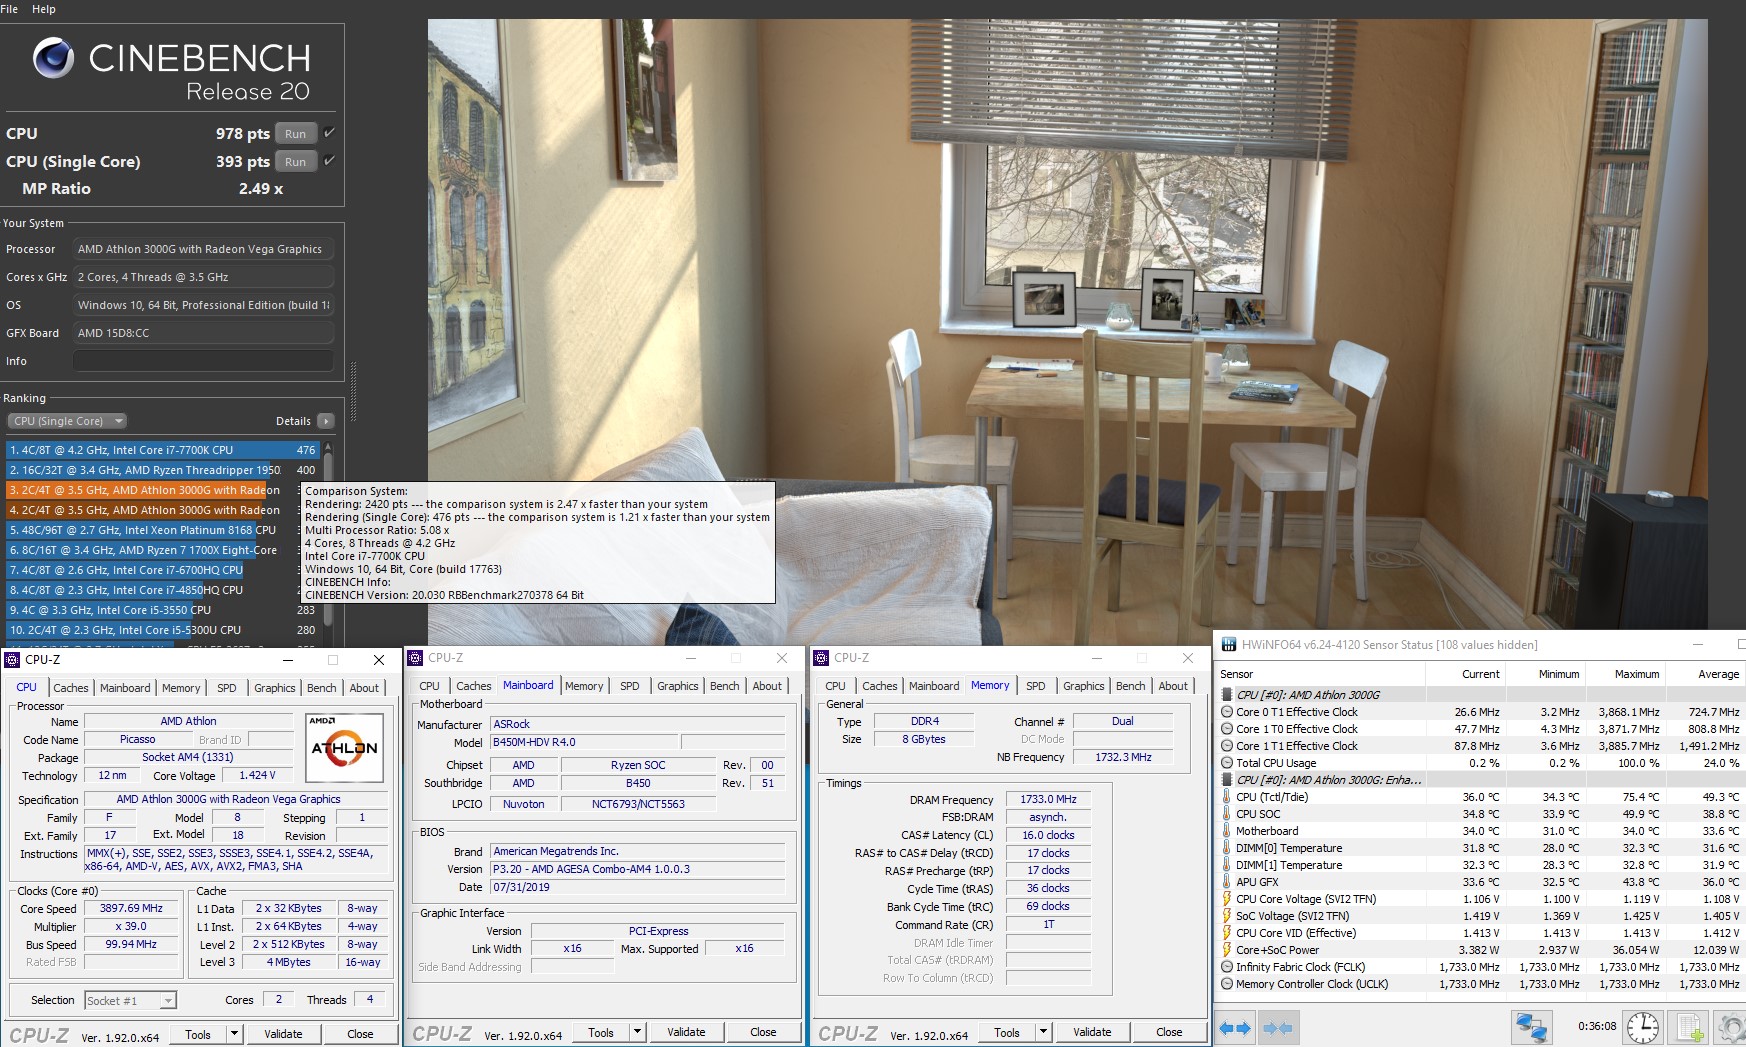The height and width of the screenshot is (1047, 1746).
Task: Click Core 0 T1 Effective Clock icon
Action: 1227,712
